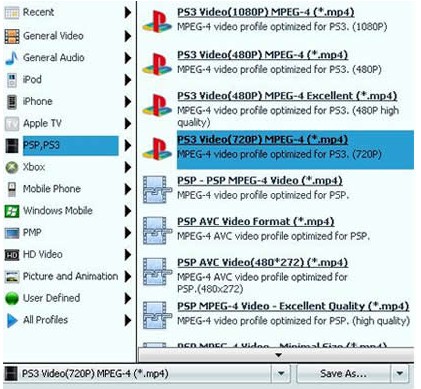Click the Mobile Phone icon
The image size is (421, 389).
tap(12, 189)
